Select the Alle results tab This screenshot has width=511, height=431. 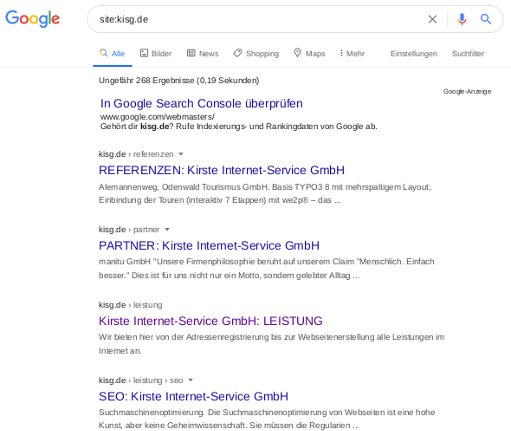coord(112,53)
